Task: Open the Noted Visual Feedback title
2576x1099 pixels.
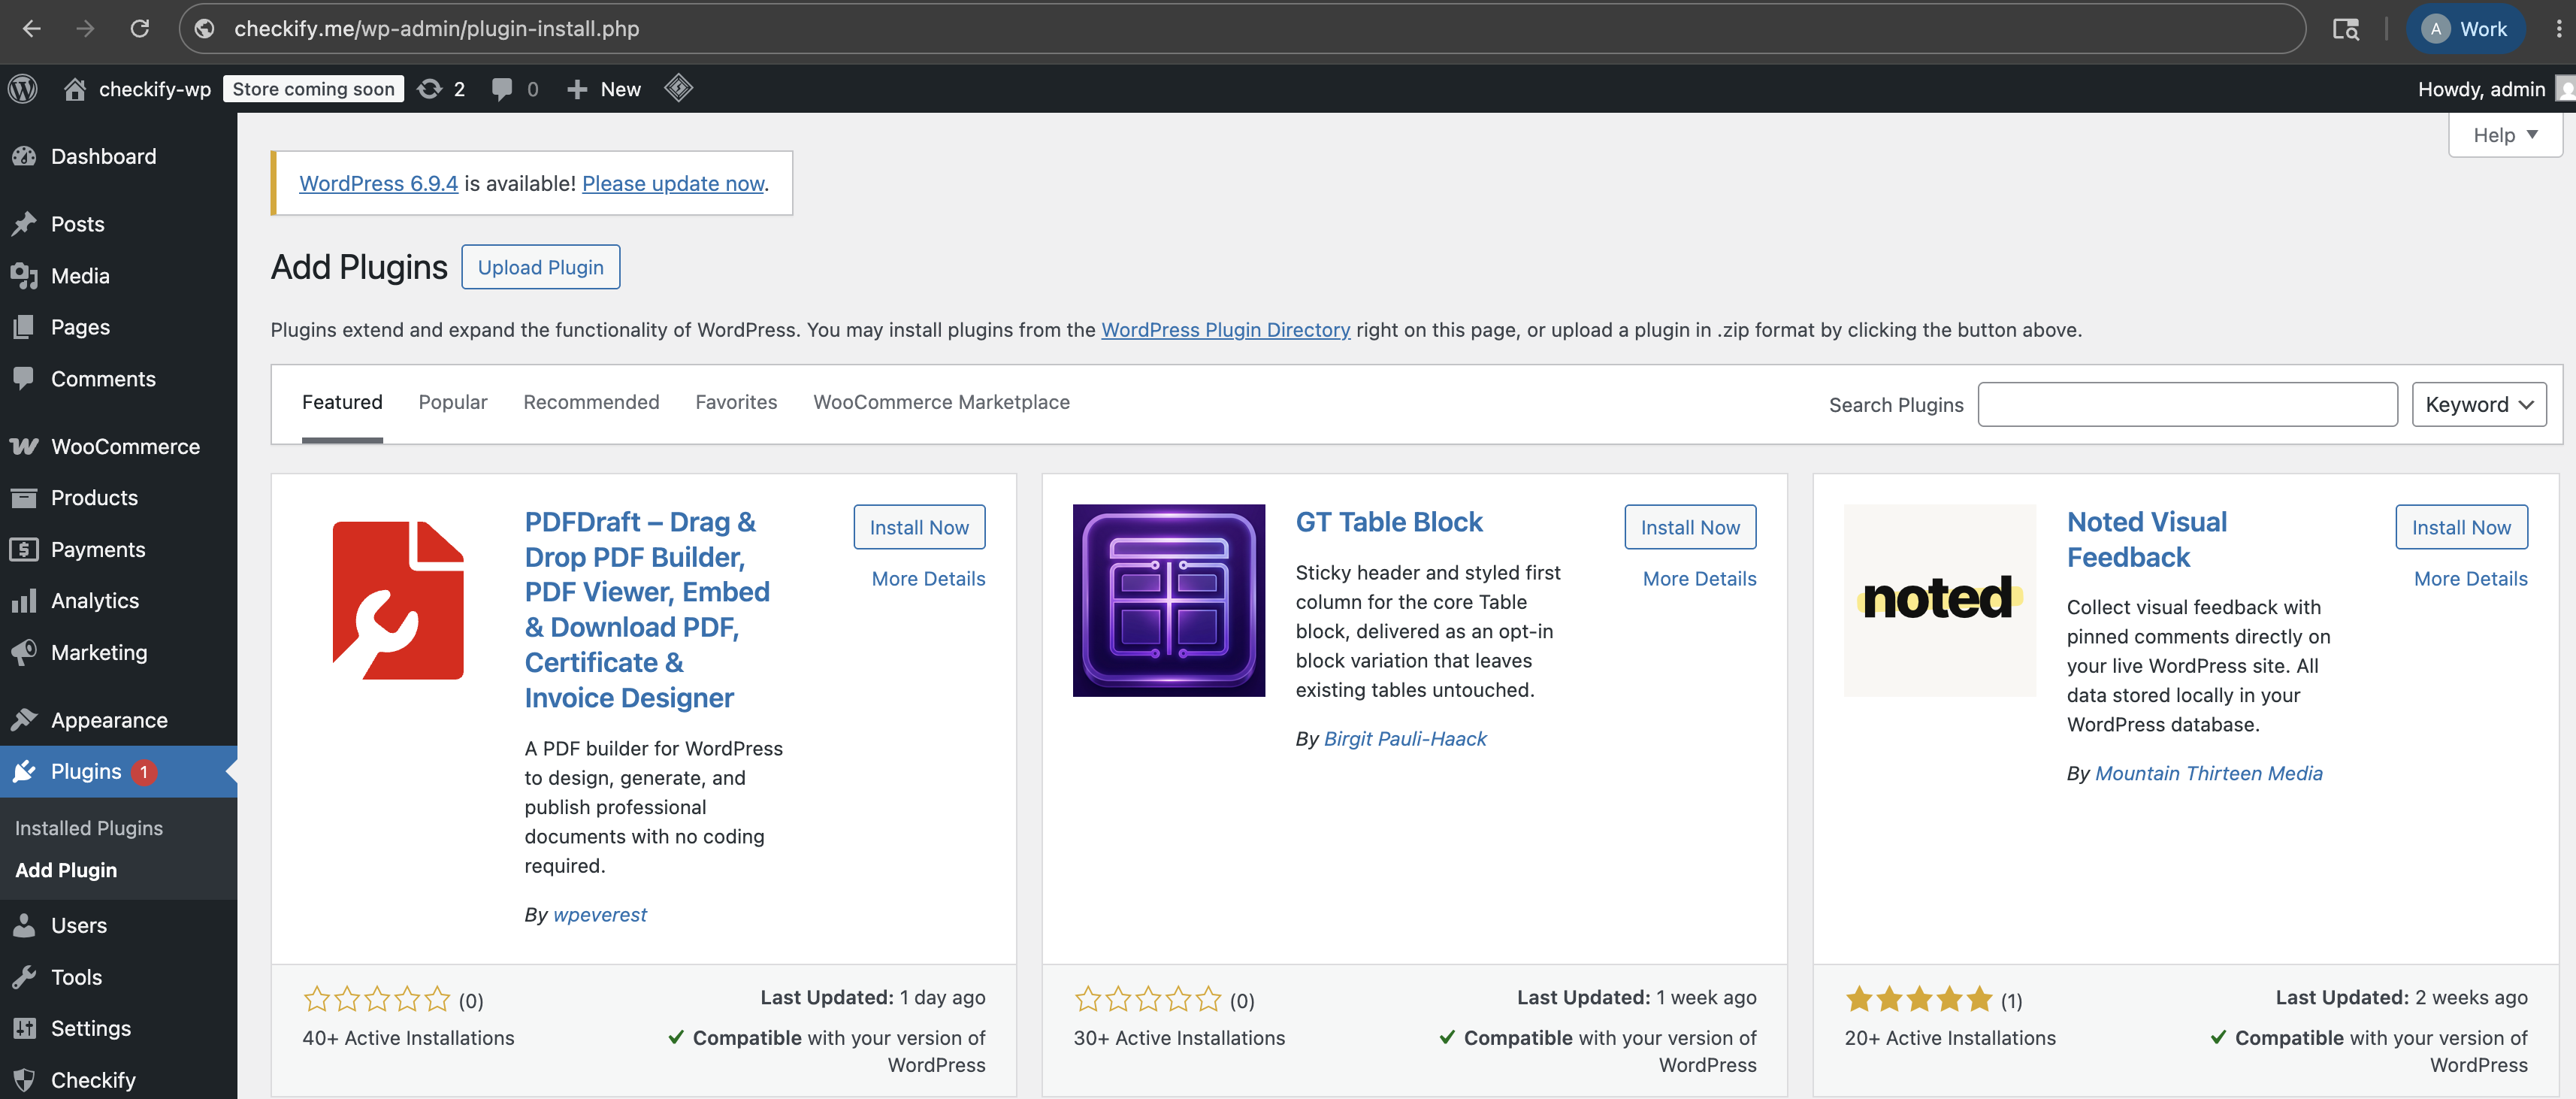Action: pyautogui.click(x=2147, y=540)
